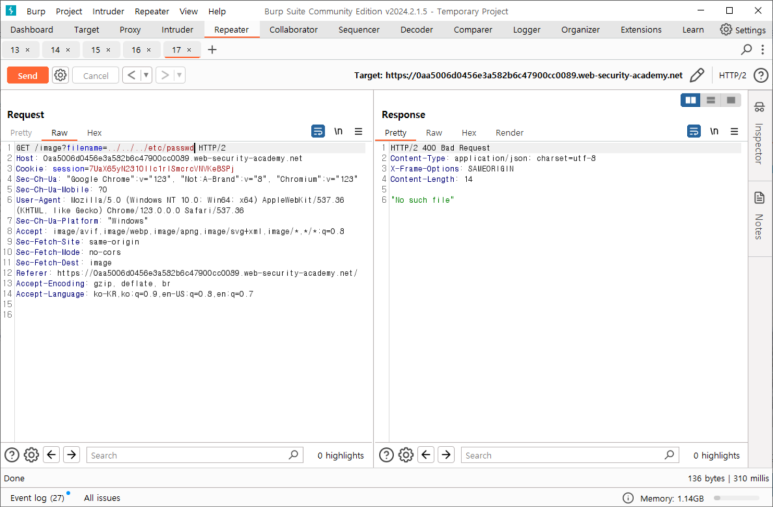Open the Burp menu
This screenshot has width=773, height=507.
[x=35, y=11]
